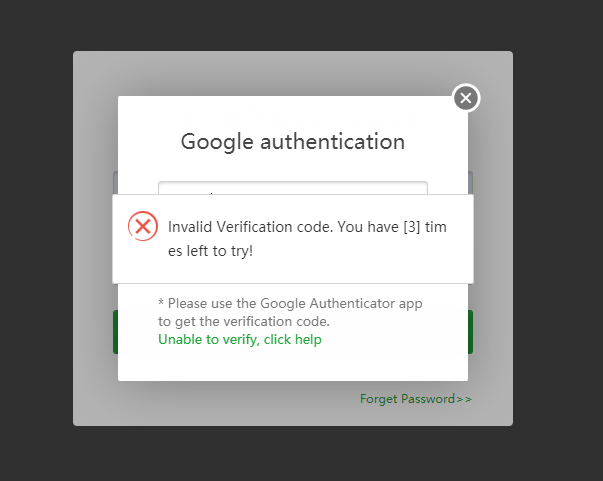This screenshot has width=603, height=481.
Task: Click green button's left edge behind dialog
Action: tap(115, 332)
